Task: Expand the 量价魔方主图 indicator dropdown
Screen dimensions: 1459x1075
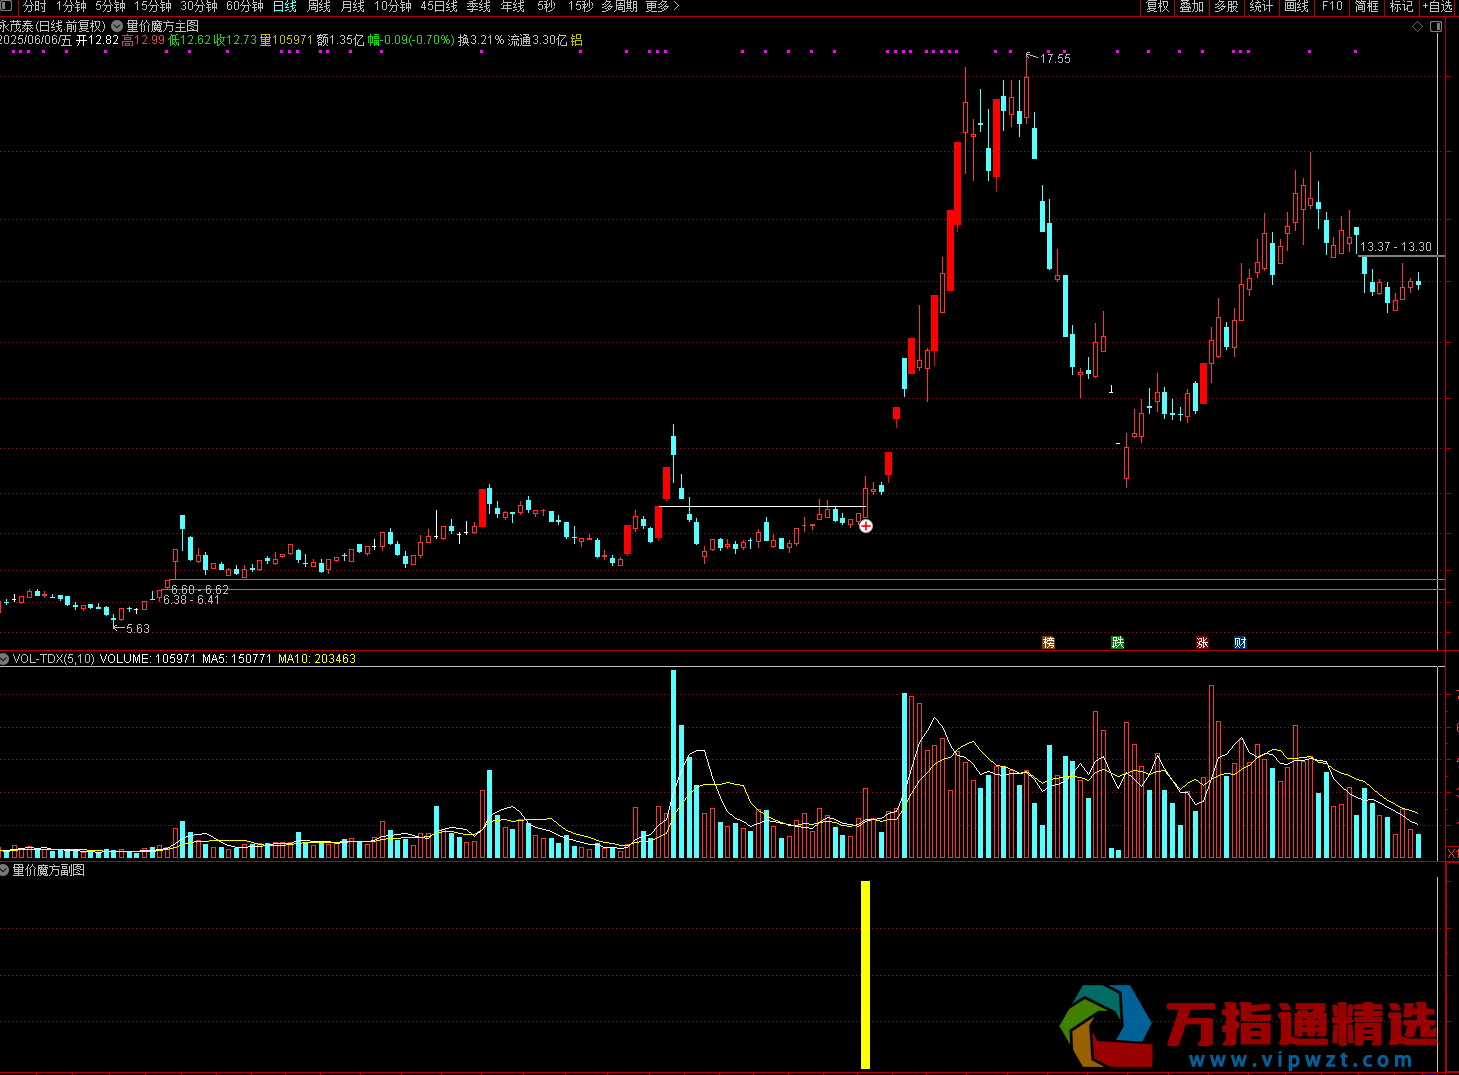Action: [117, 27]
